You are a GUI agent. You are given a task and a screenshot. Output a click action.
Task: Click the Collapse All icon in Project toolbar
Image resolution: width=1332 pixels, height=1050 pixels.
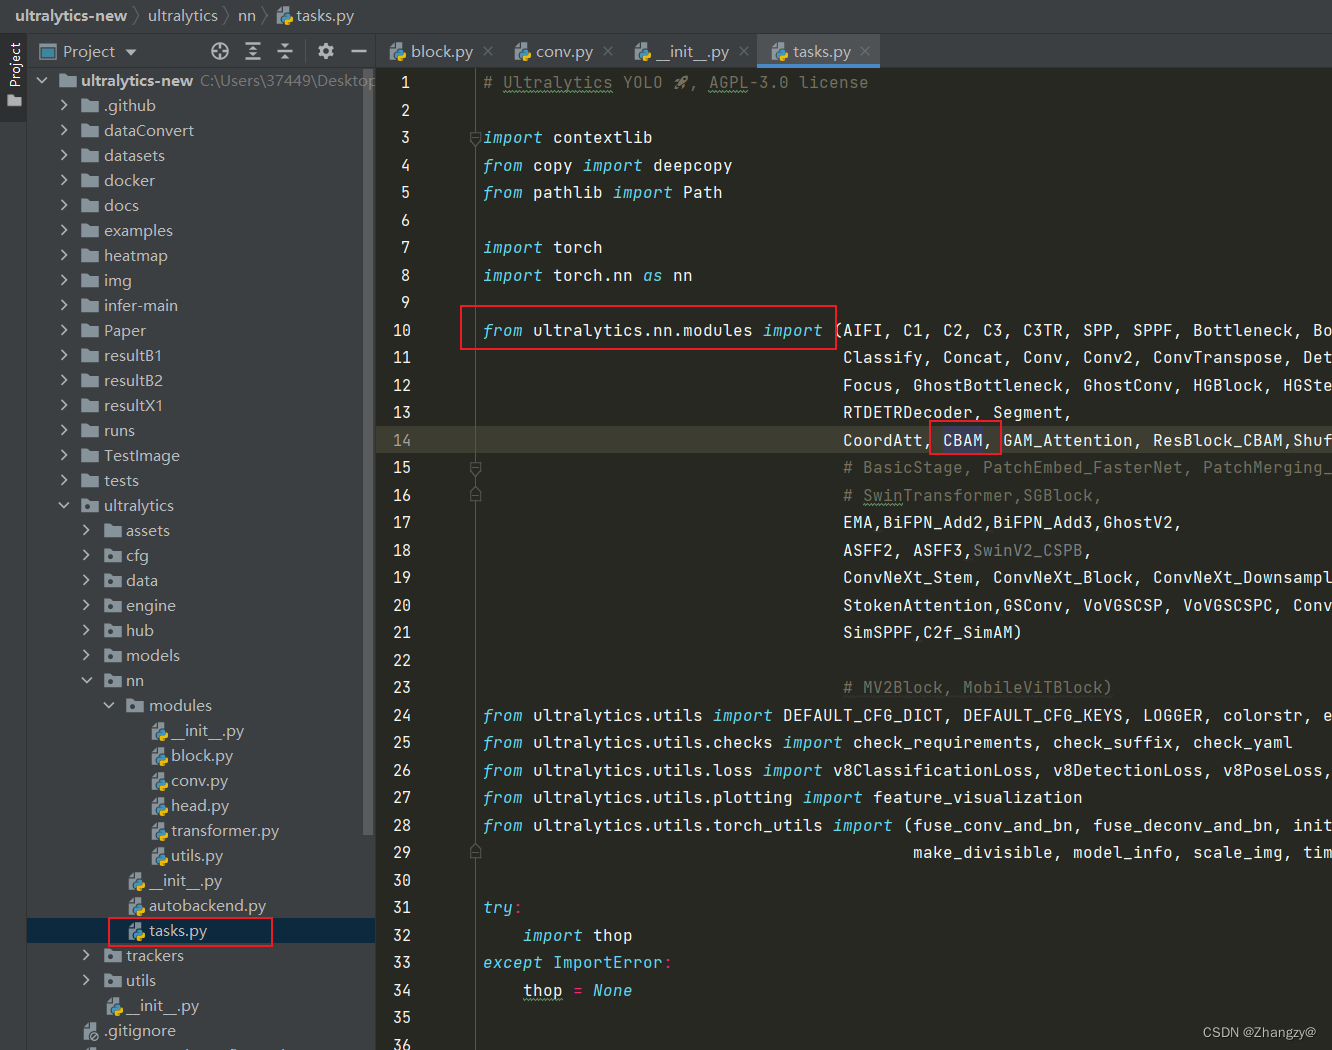tap(285, 51)
